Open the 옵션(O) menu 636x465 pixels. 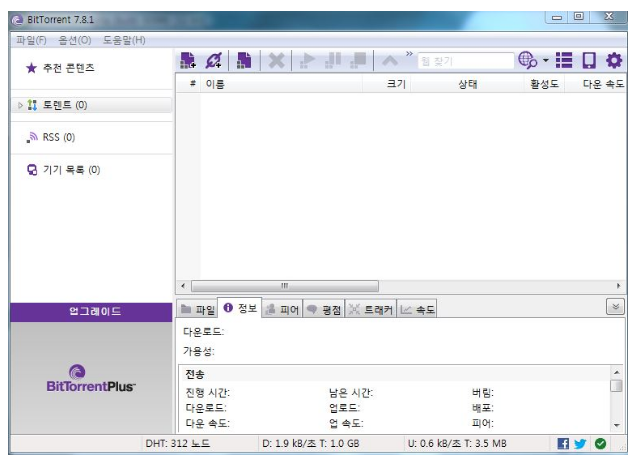click(x=75, y=40)
